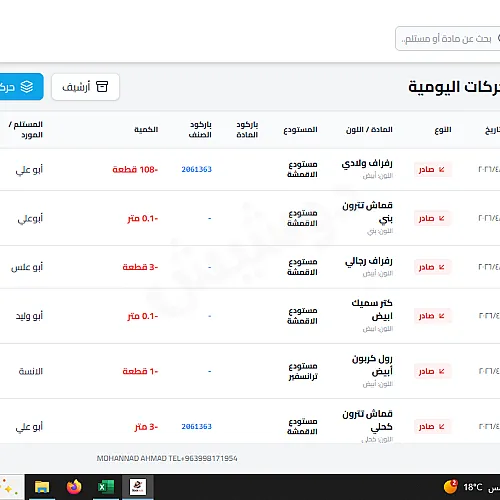This screenshot has width=500, height=500.
Task: Click recipient أبو وليد cell
Action: click(x=29, y=316)
